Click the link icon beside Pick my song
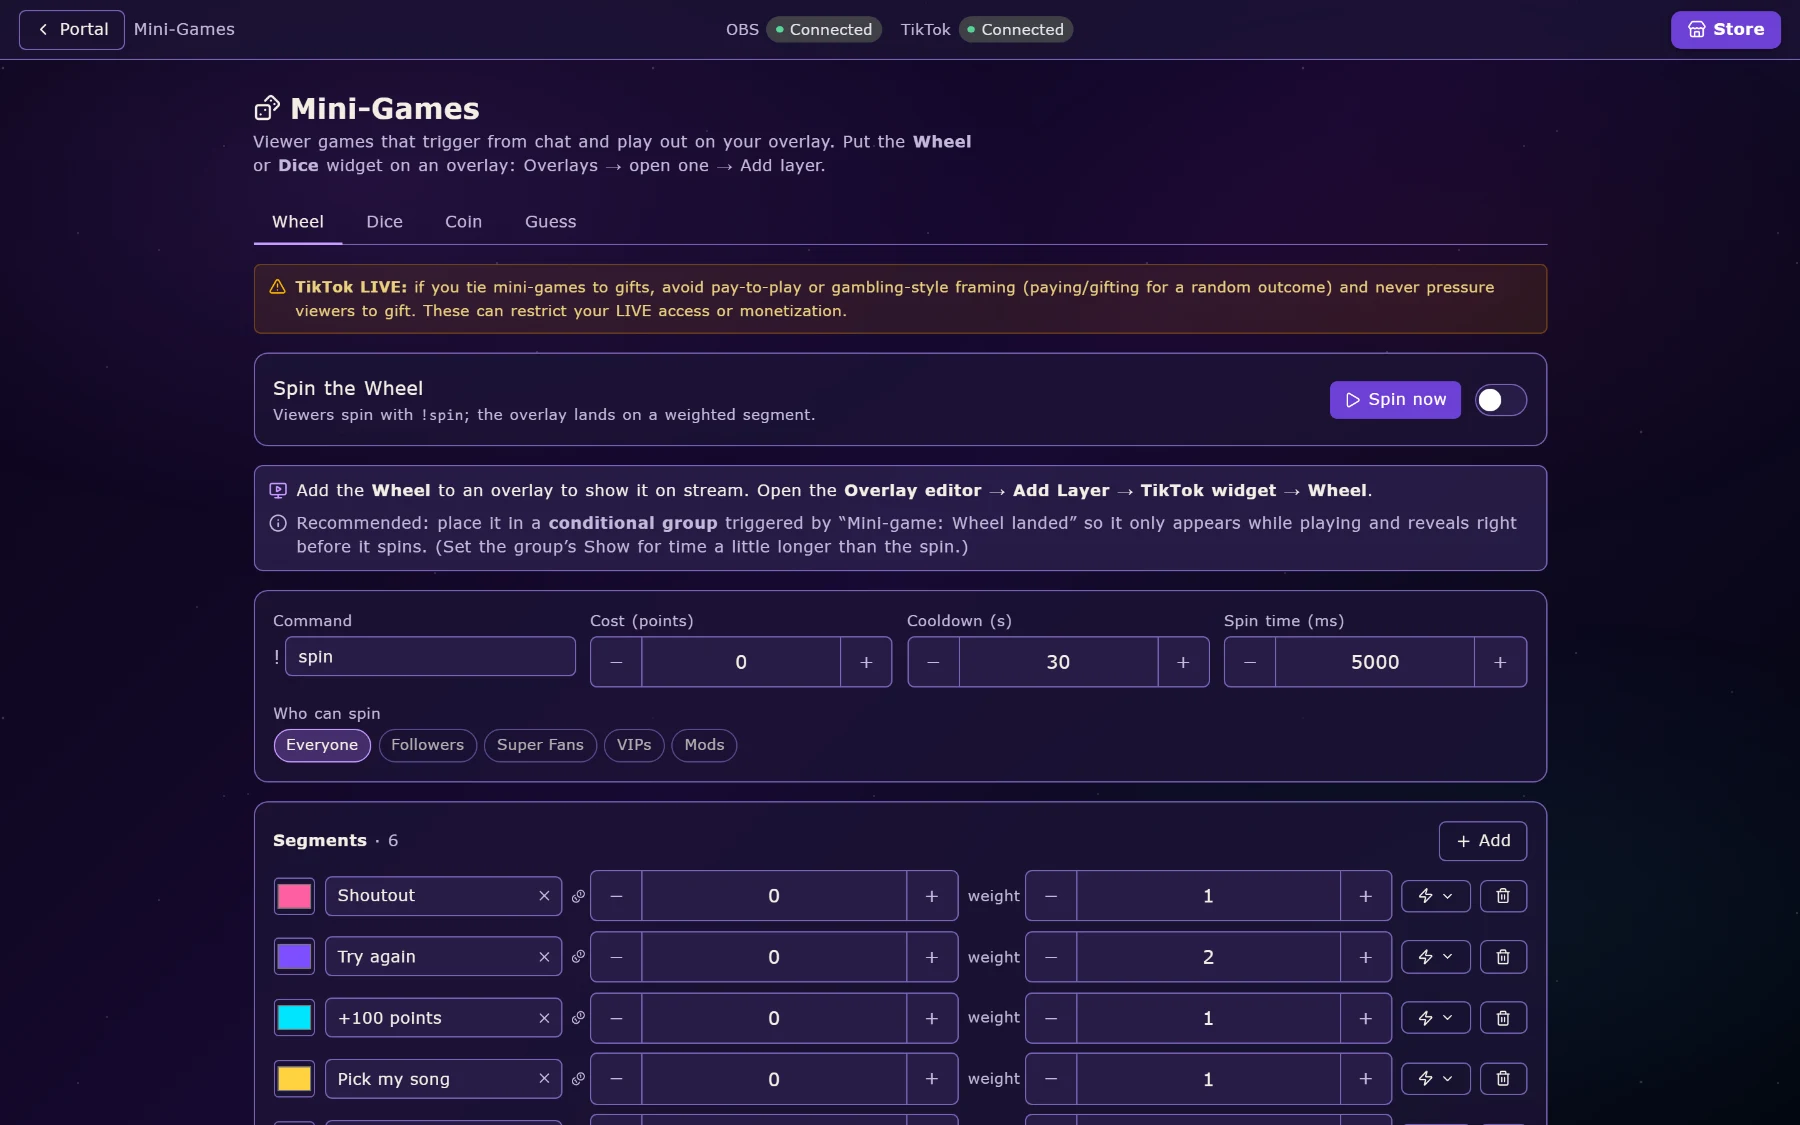Image resolution: width=1800 pixels, height=1125 pixels. tap(578, 1079)
